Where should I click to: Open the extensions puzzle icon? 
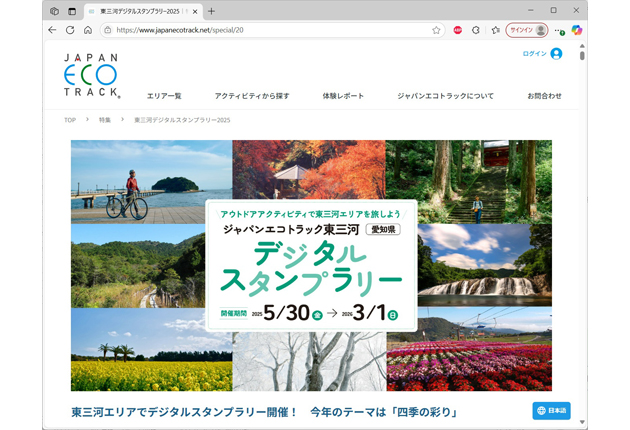(x=476, y=30)
